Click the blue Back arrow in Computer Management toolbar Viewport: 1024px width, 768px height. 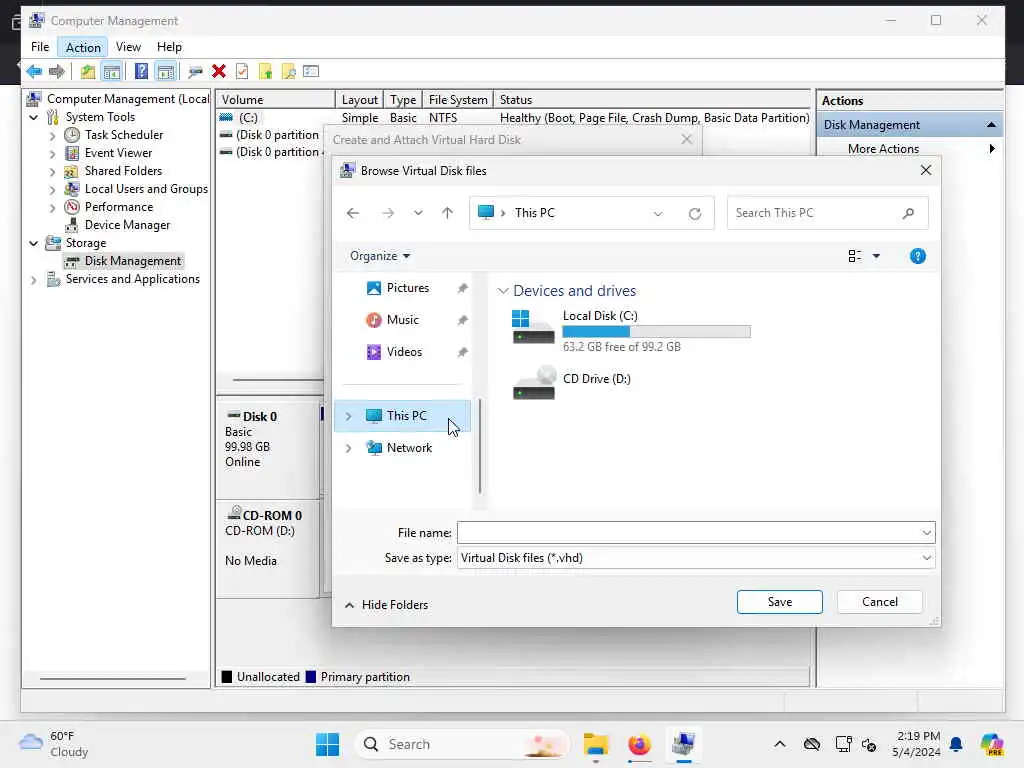point(34,71)
